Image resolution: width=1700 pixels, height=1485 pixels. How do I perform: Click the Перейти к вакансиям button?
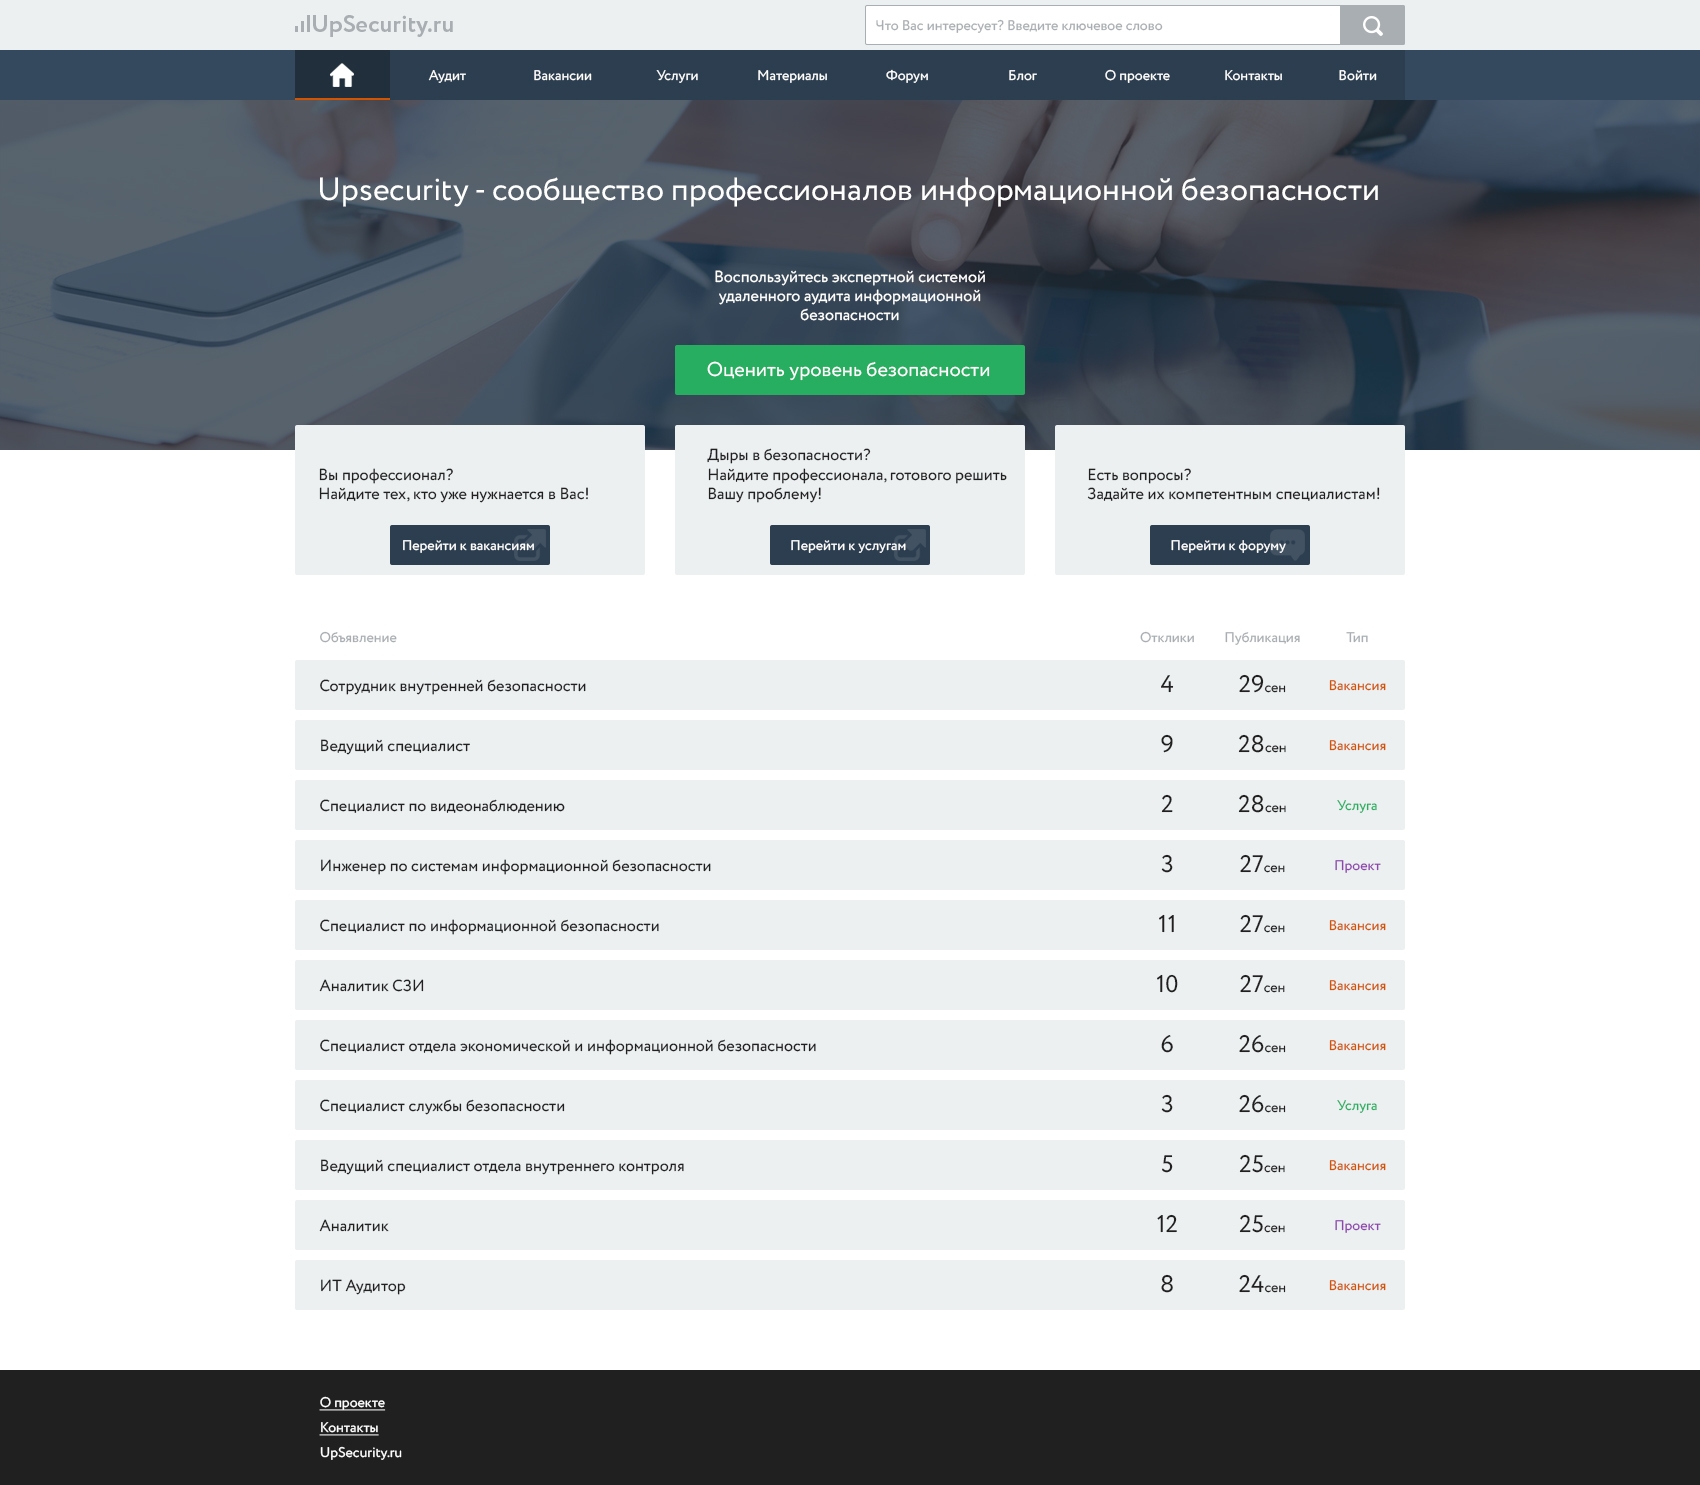pos(469,545)
